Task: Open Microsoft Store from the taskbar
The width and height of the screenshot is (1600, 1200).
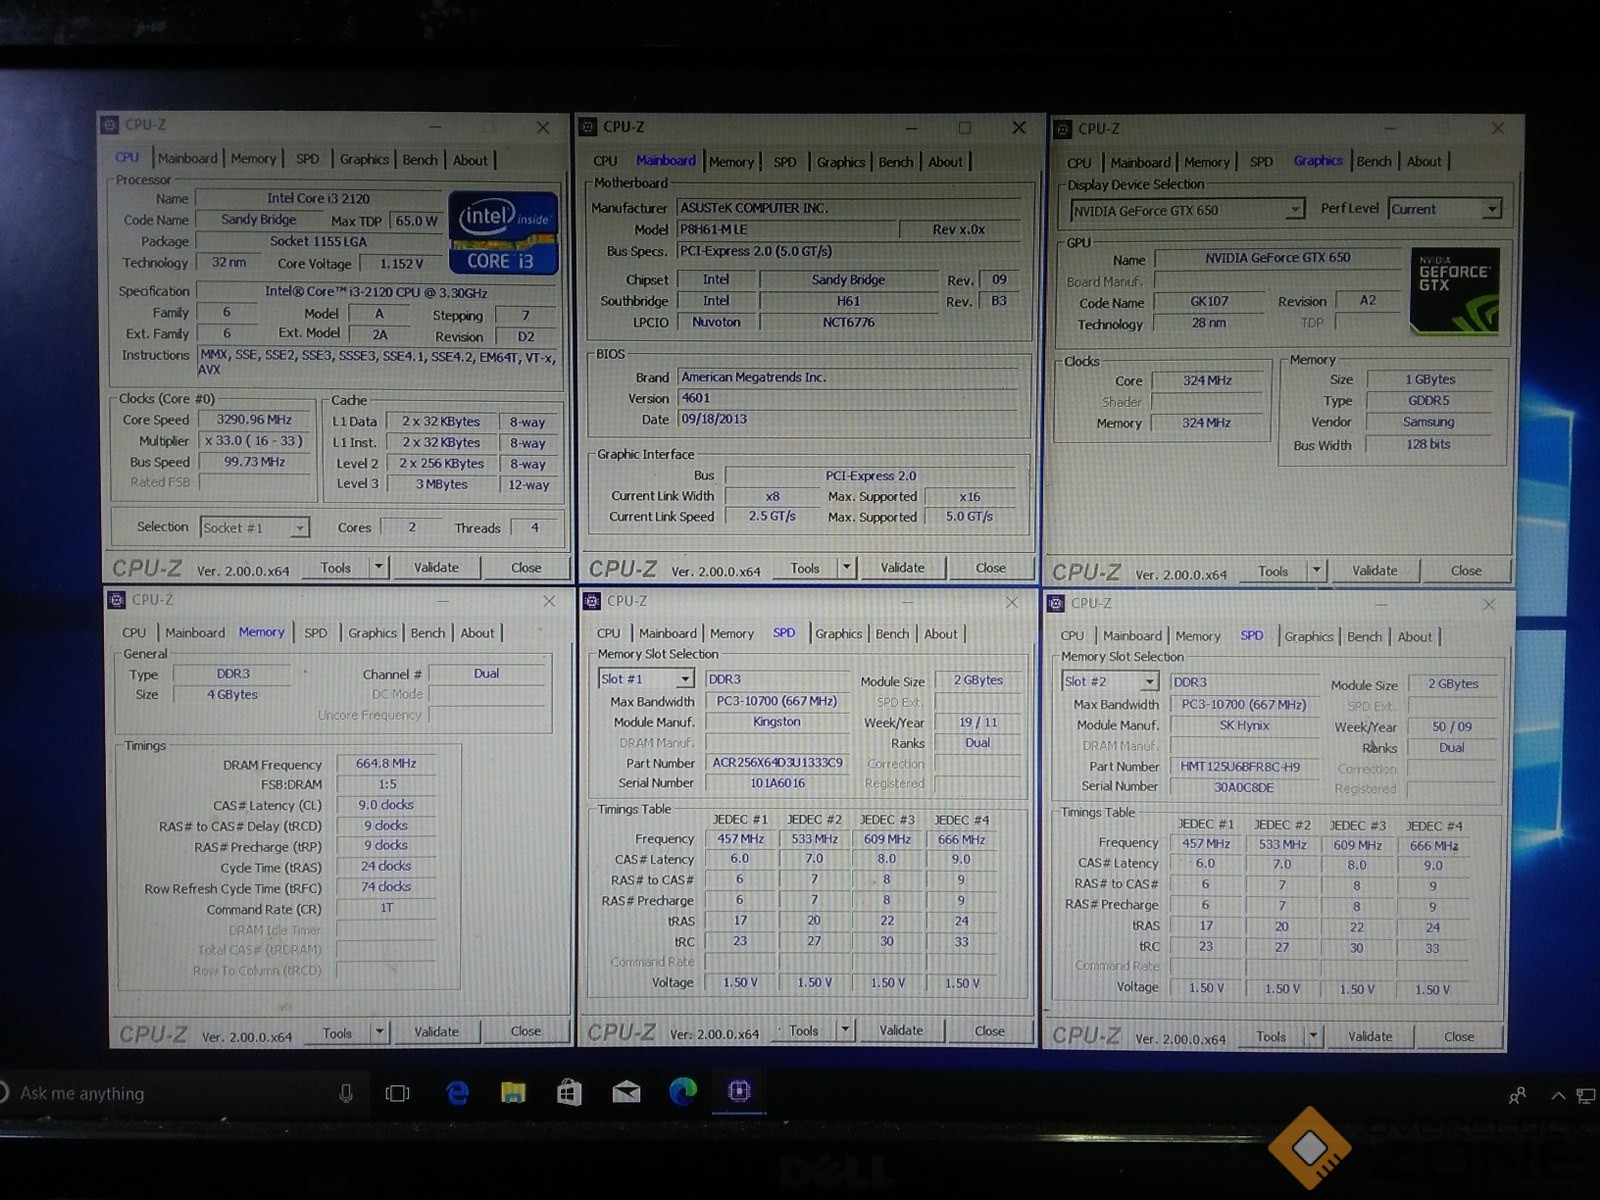Action: click(569, 1092)
